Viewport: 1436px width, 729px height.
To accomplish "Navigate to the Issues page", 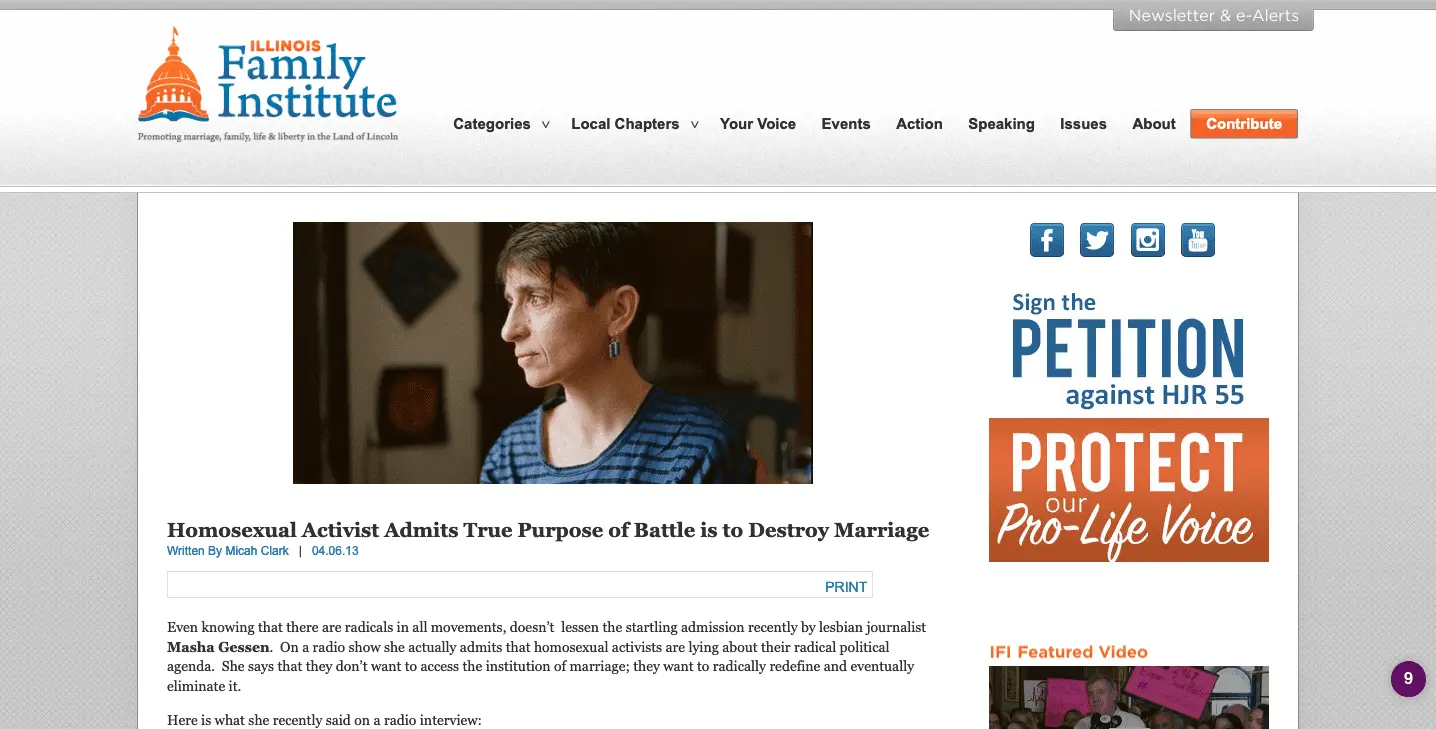I will coord(1083,124).
